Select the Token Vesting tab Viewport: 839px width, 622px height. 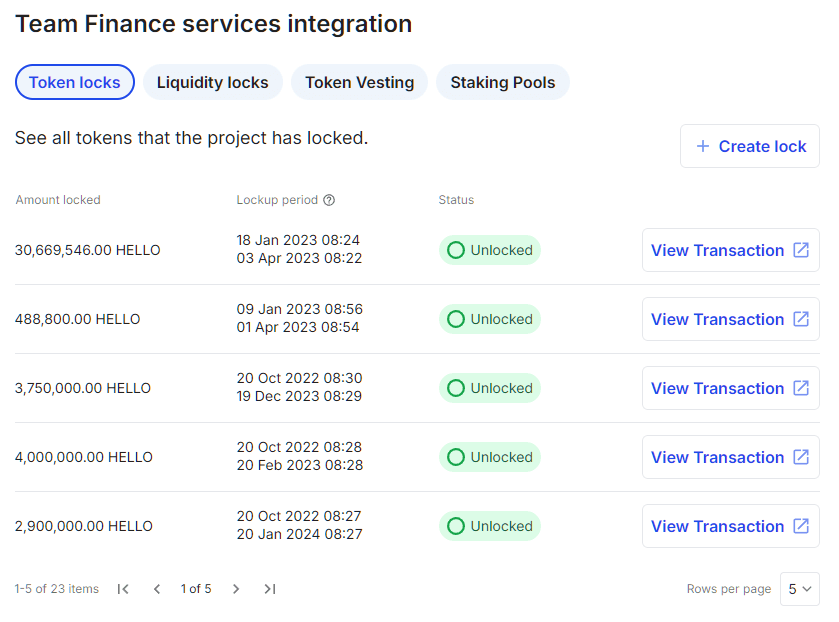pyautogui.click(x=359, y=82)
